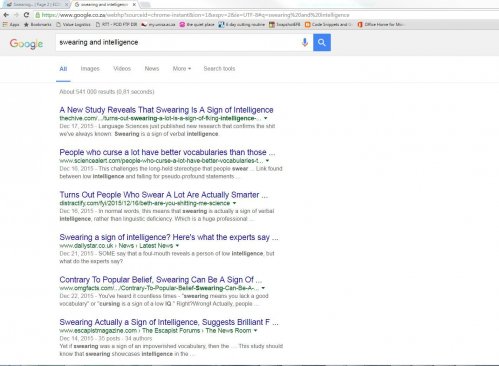Click the www.escapistmagazine.com breadcrumb URL
499x366 pixels.
click(x=155, y=331)
